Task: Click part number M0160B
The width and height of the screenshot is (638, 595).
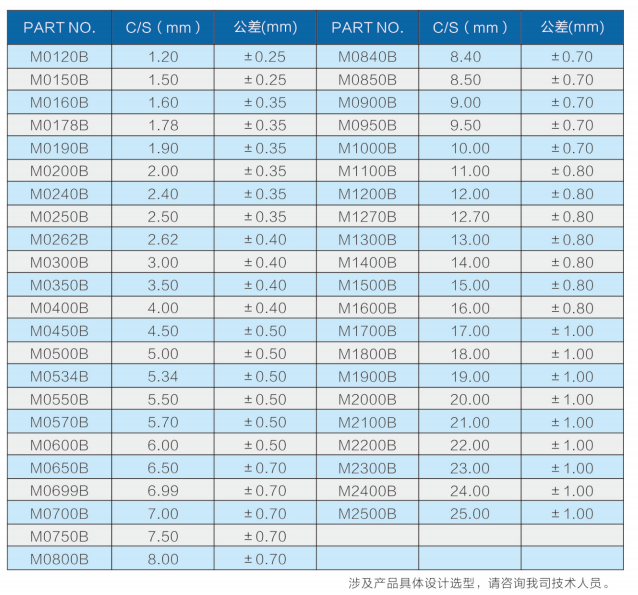Action: pos(59,102)
